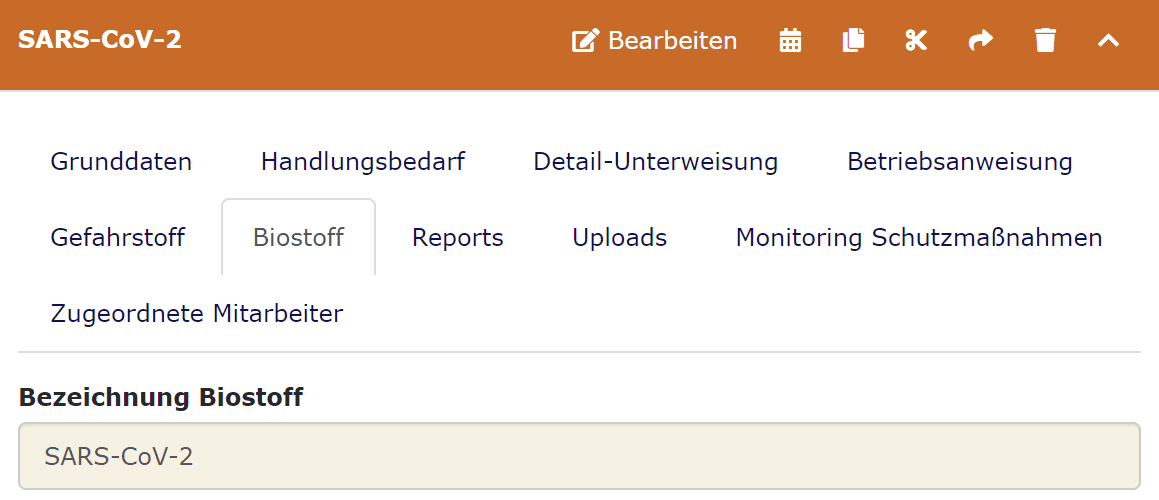Show the Monitoring Schutzmaßnahmen tab
The height and width of the screenshot is (500, 1159).
tap(919, 238)
